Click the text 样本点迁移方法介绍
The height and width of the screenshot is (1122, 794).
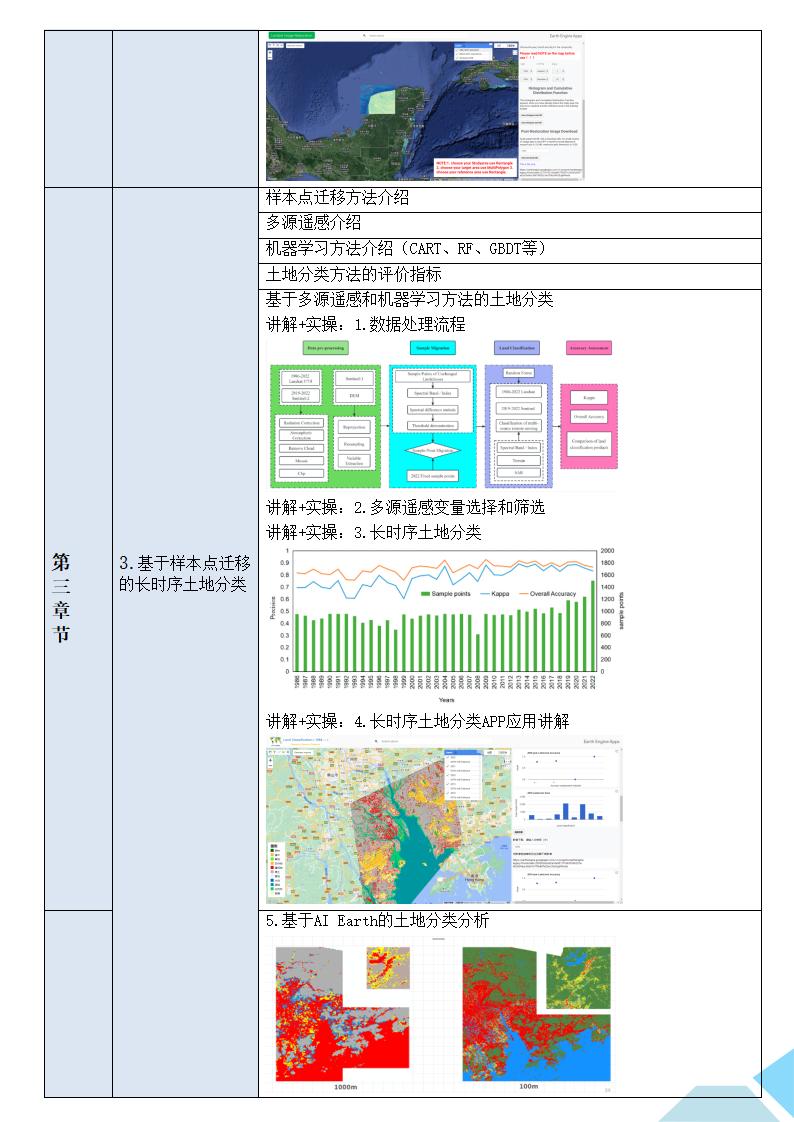[x=337, y=198]
